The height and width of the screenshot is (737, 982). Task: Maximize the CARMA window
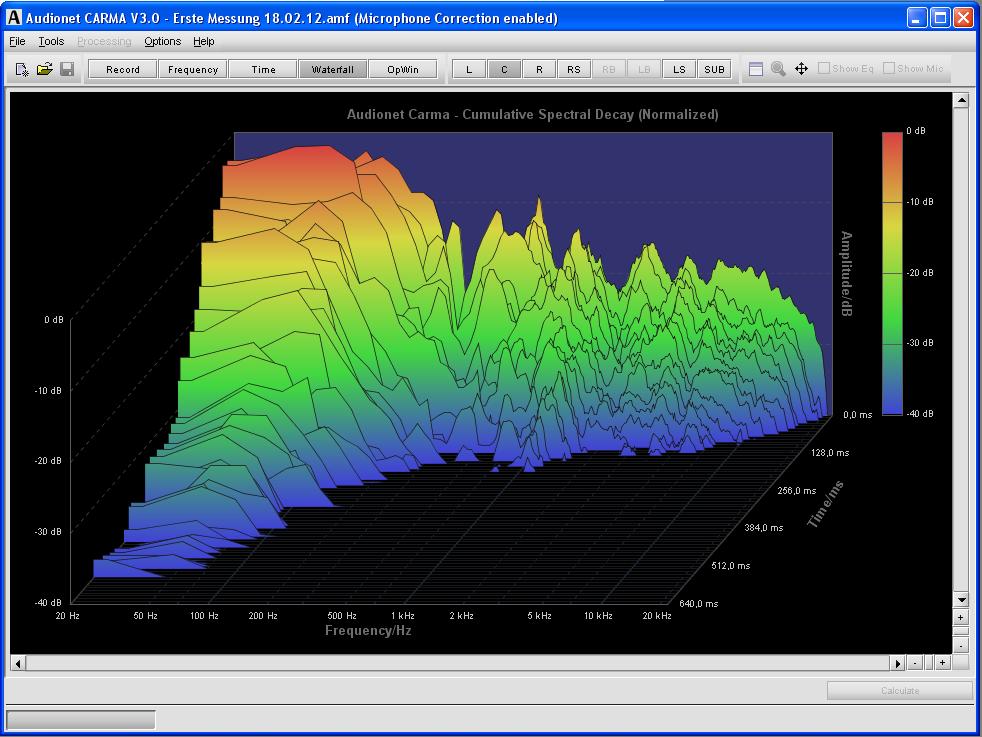940,18
